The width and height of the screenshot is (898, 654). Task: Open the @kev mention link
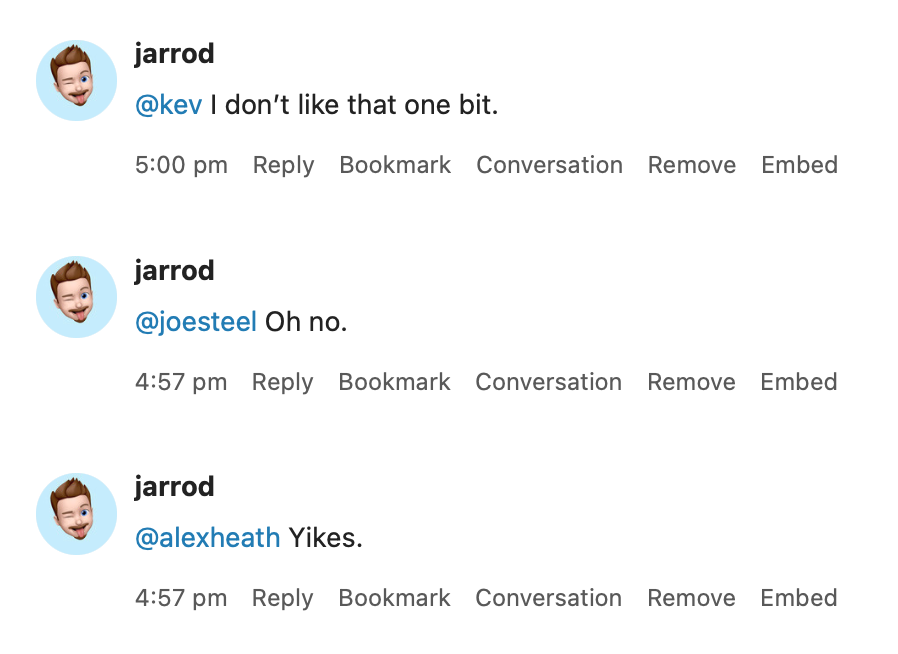168,105
